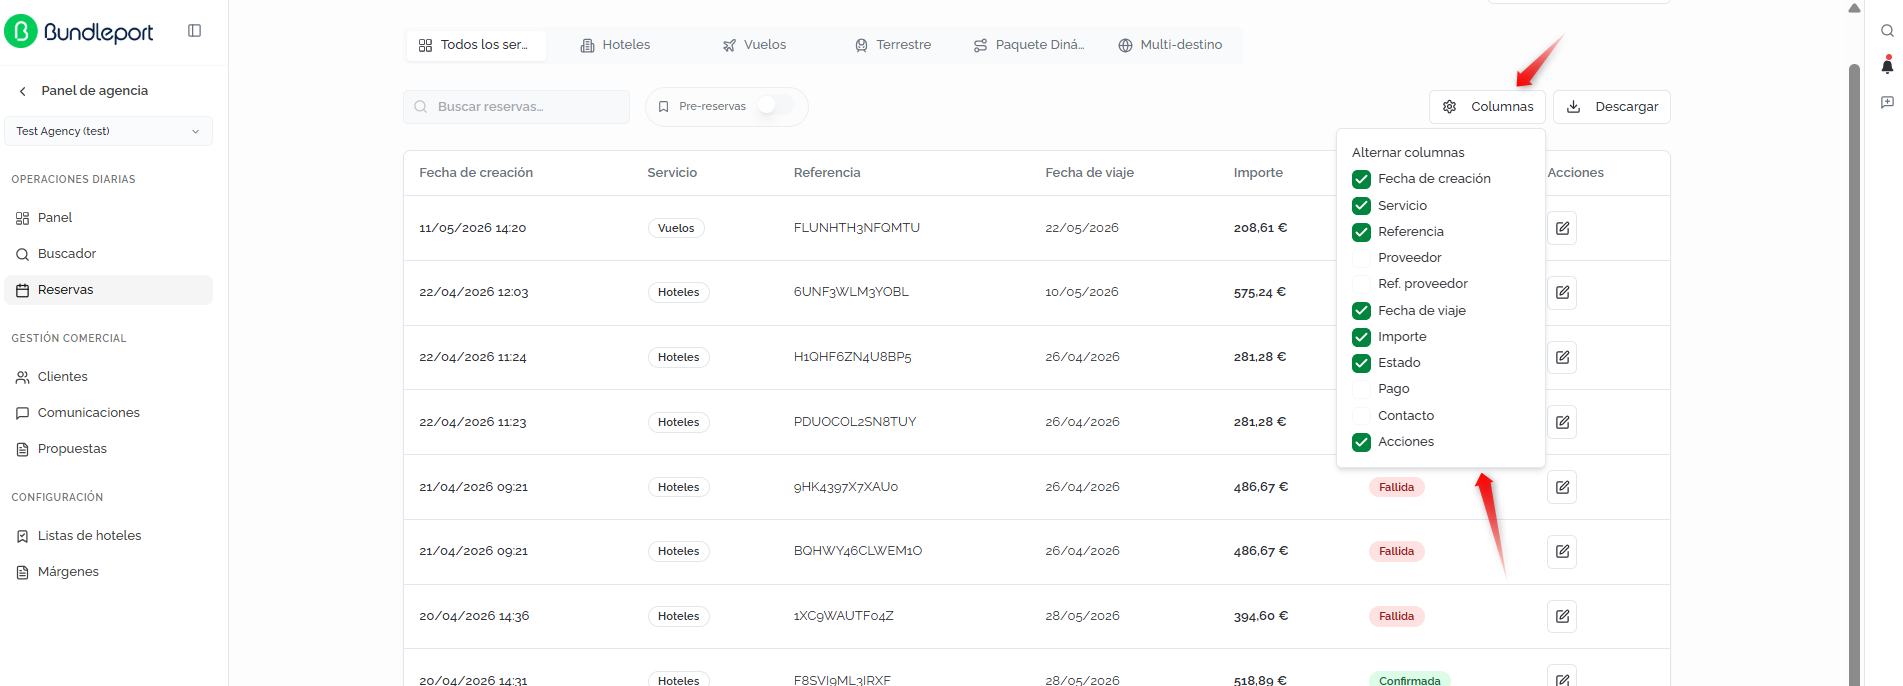Switch to the Hoteles tab
This screenshot has width=1903, height=686.
tap(615, 45)
